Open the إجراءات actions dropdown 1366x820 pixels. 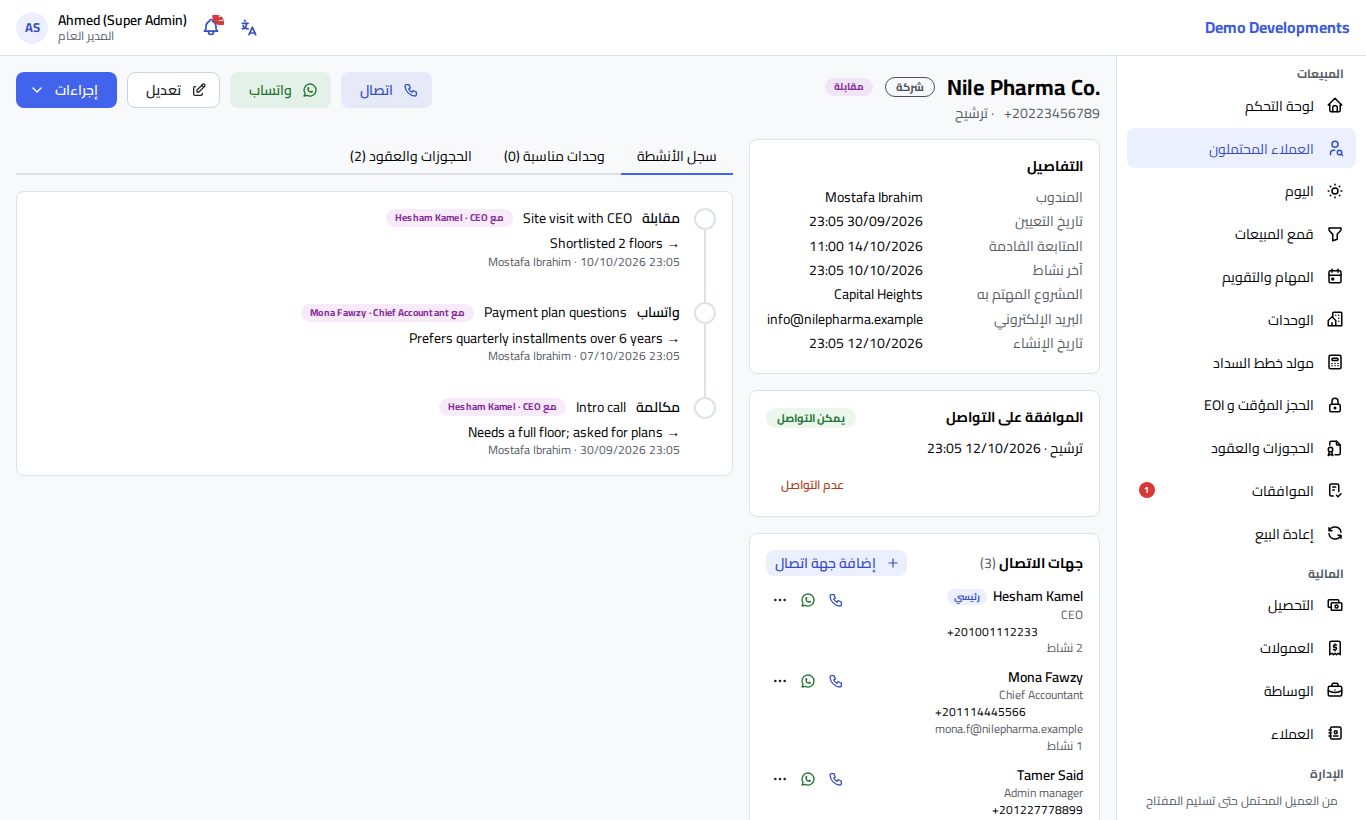(x=66, y=90)
